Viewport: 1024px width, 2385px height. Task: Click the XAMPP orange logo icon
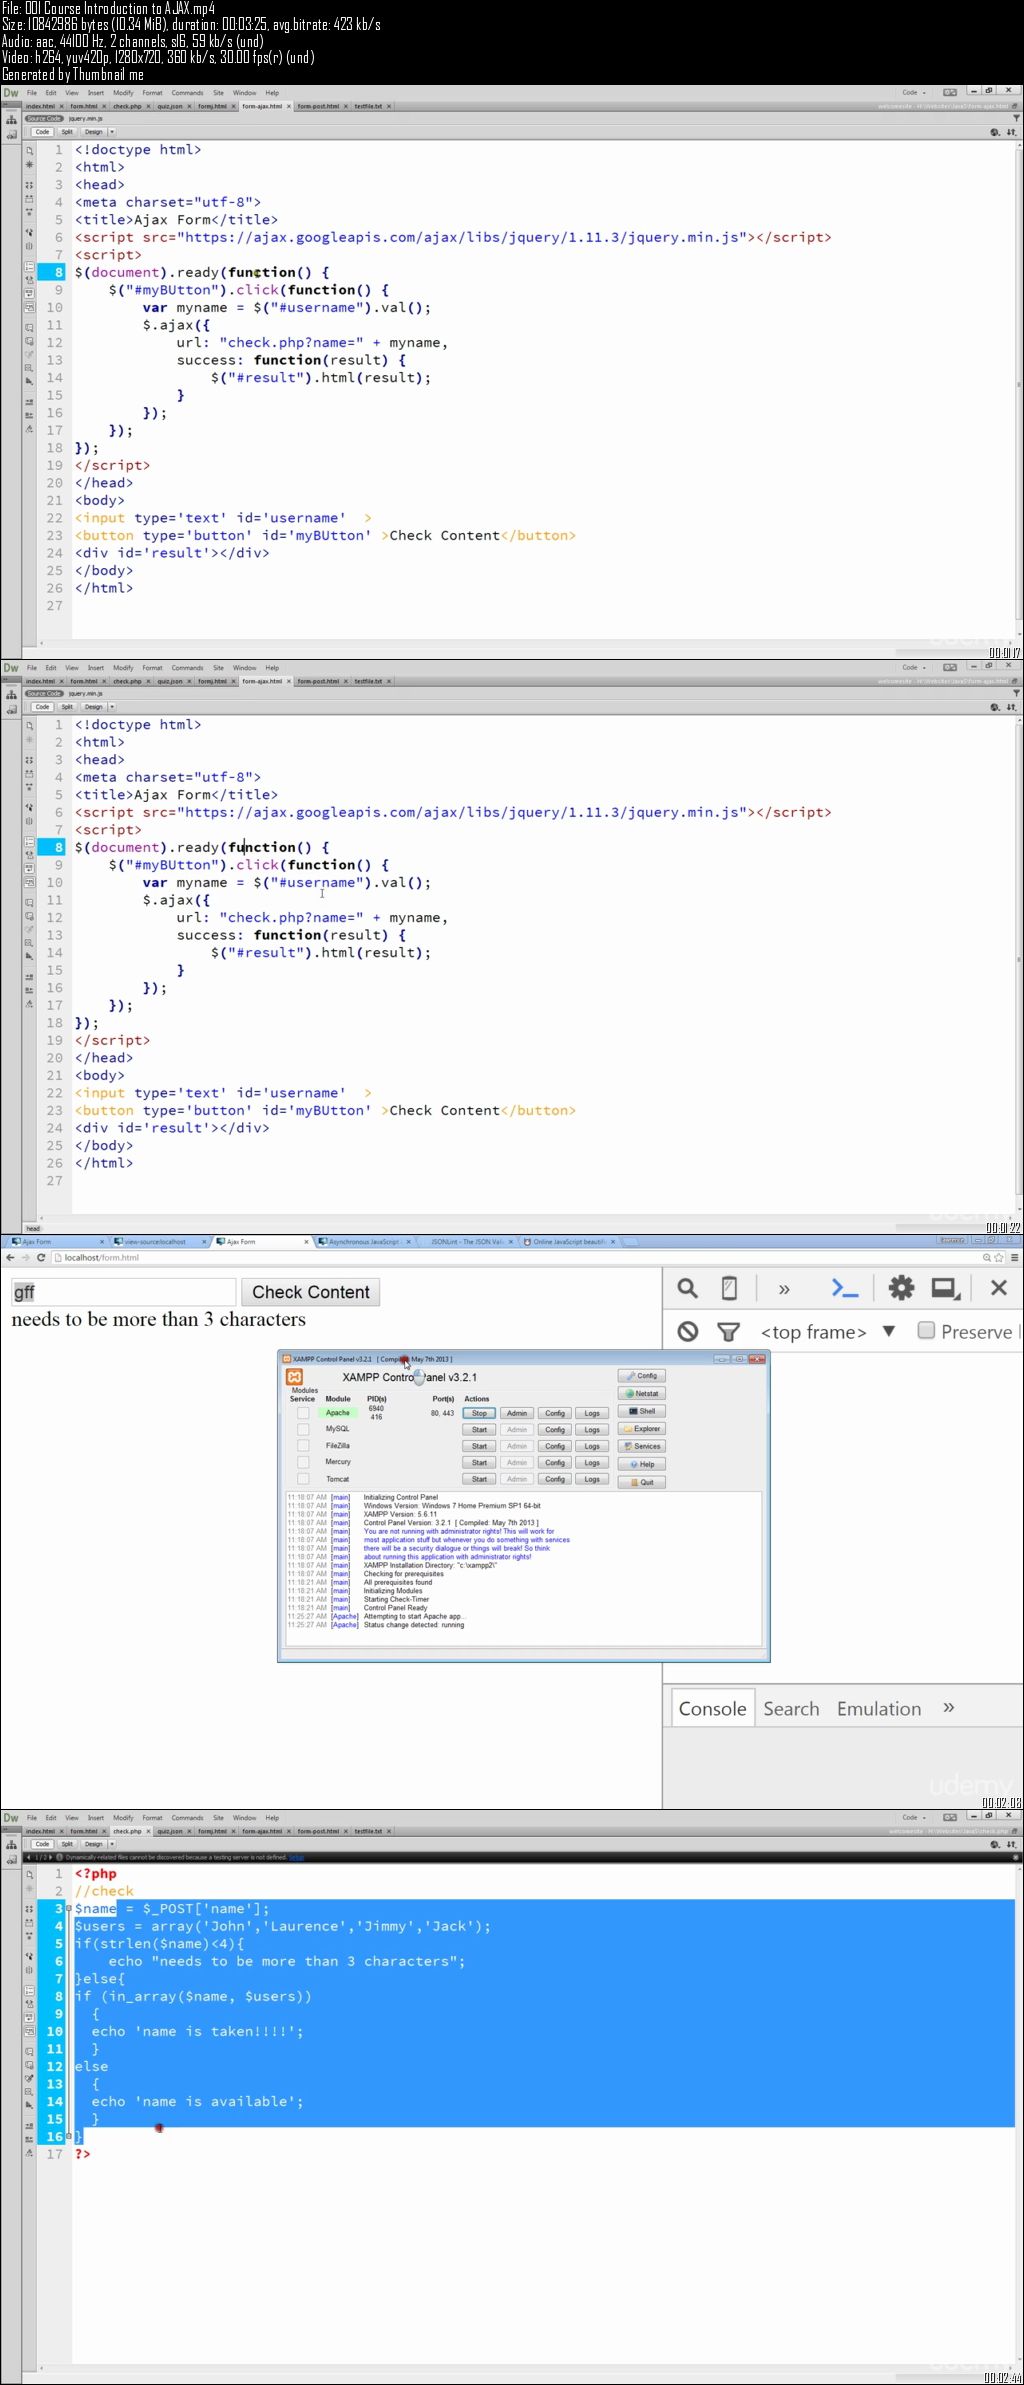295,1377
